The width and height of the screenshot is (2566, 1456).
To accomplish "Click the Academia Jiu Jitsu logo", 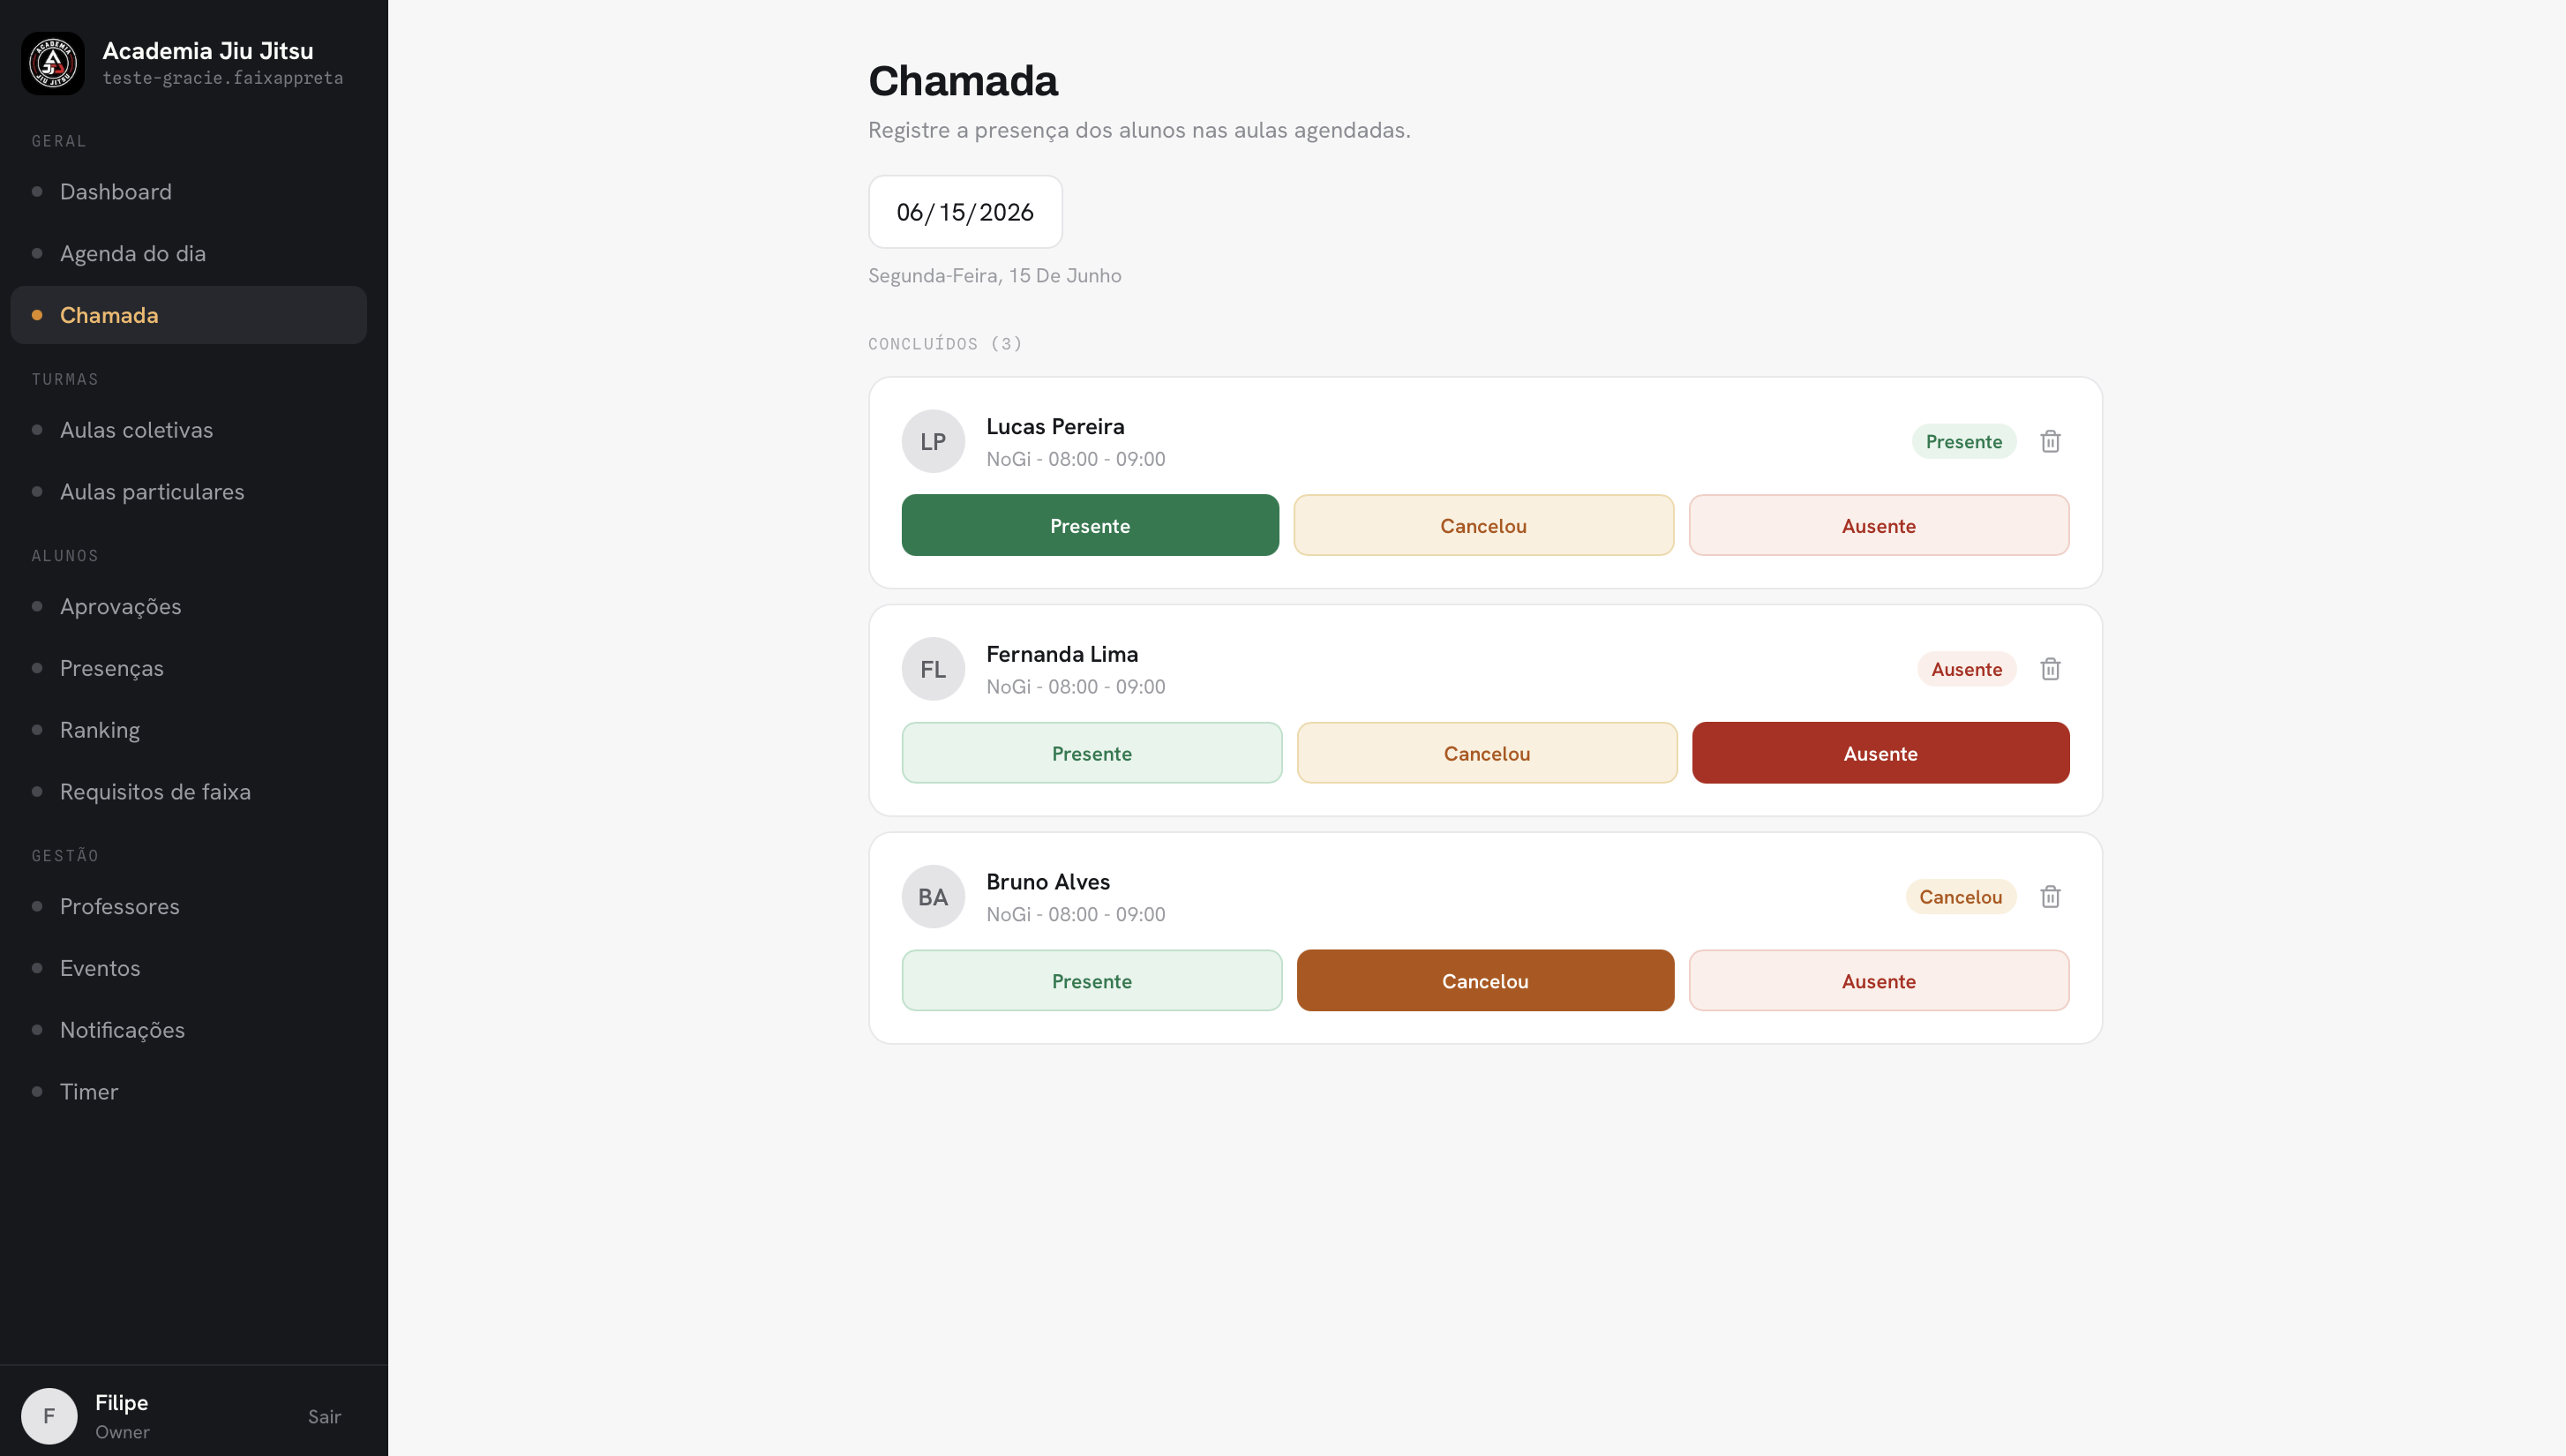I will click(53, 63).
